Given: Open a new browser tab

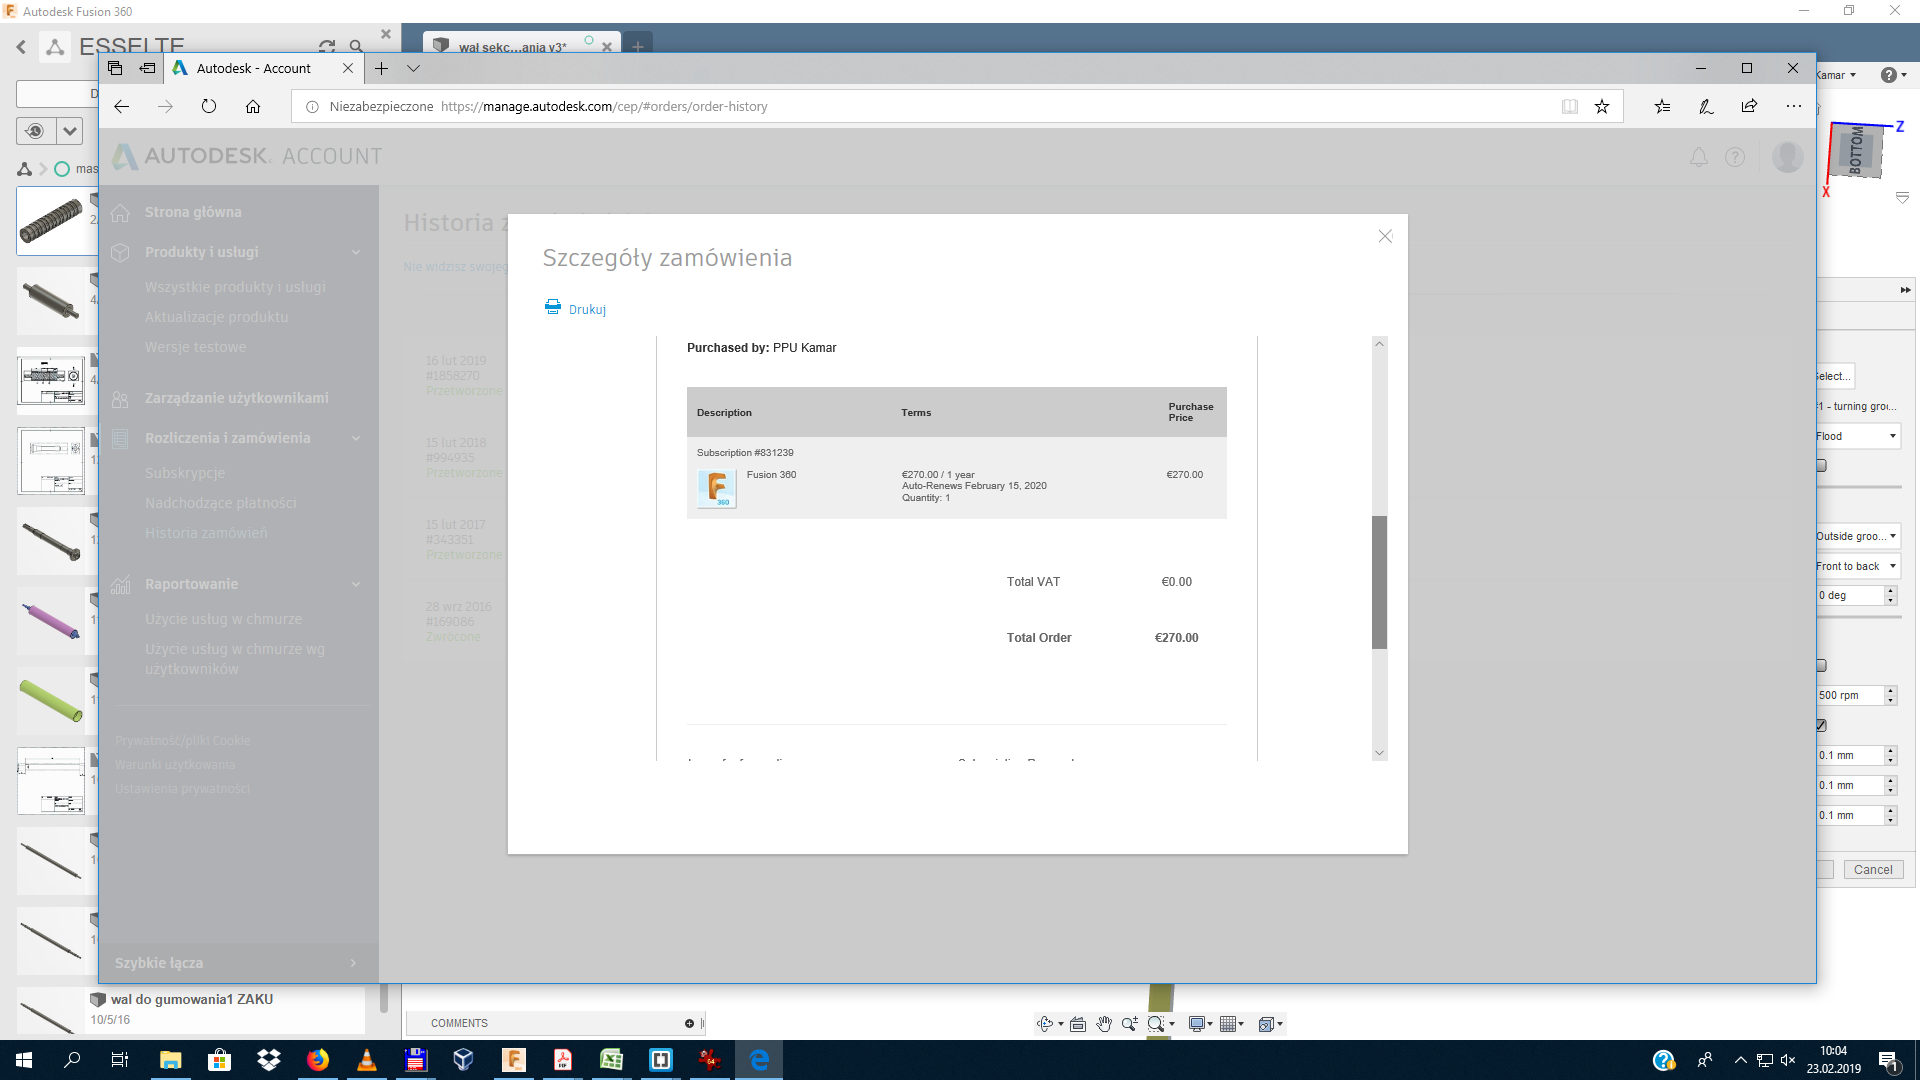Looking at the screenshot, I should (381, 68).
